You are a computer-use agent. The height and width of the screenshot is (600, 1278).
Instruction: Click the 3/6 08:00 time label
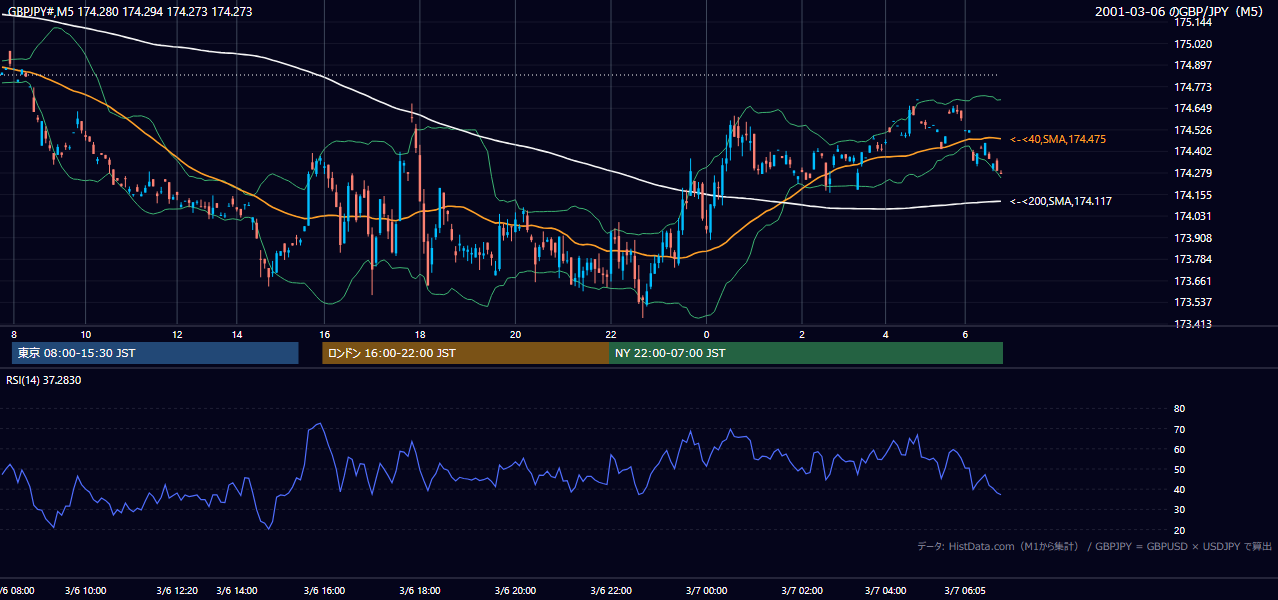(x=17, y=590)
